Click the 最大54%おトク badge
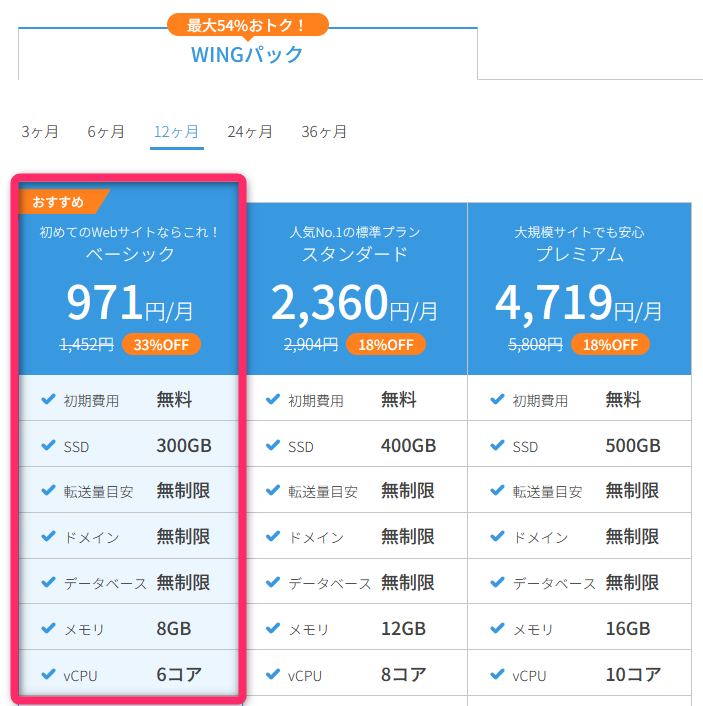 tap(247, 25)
